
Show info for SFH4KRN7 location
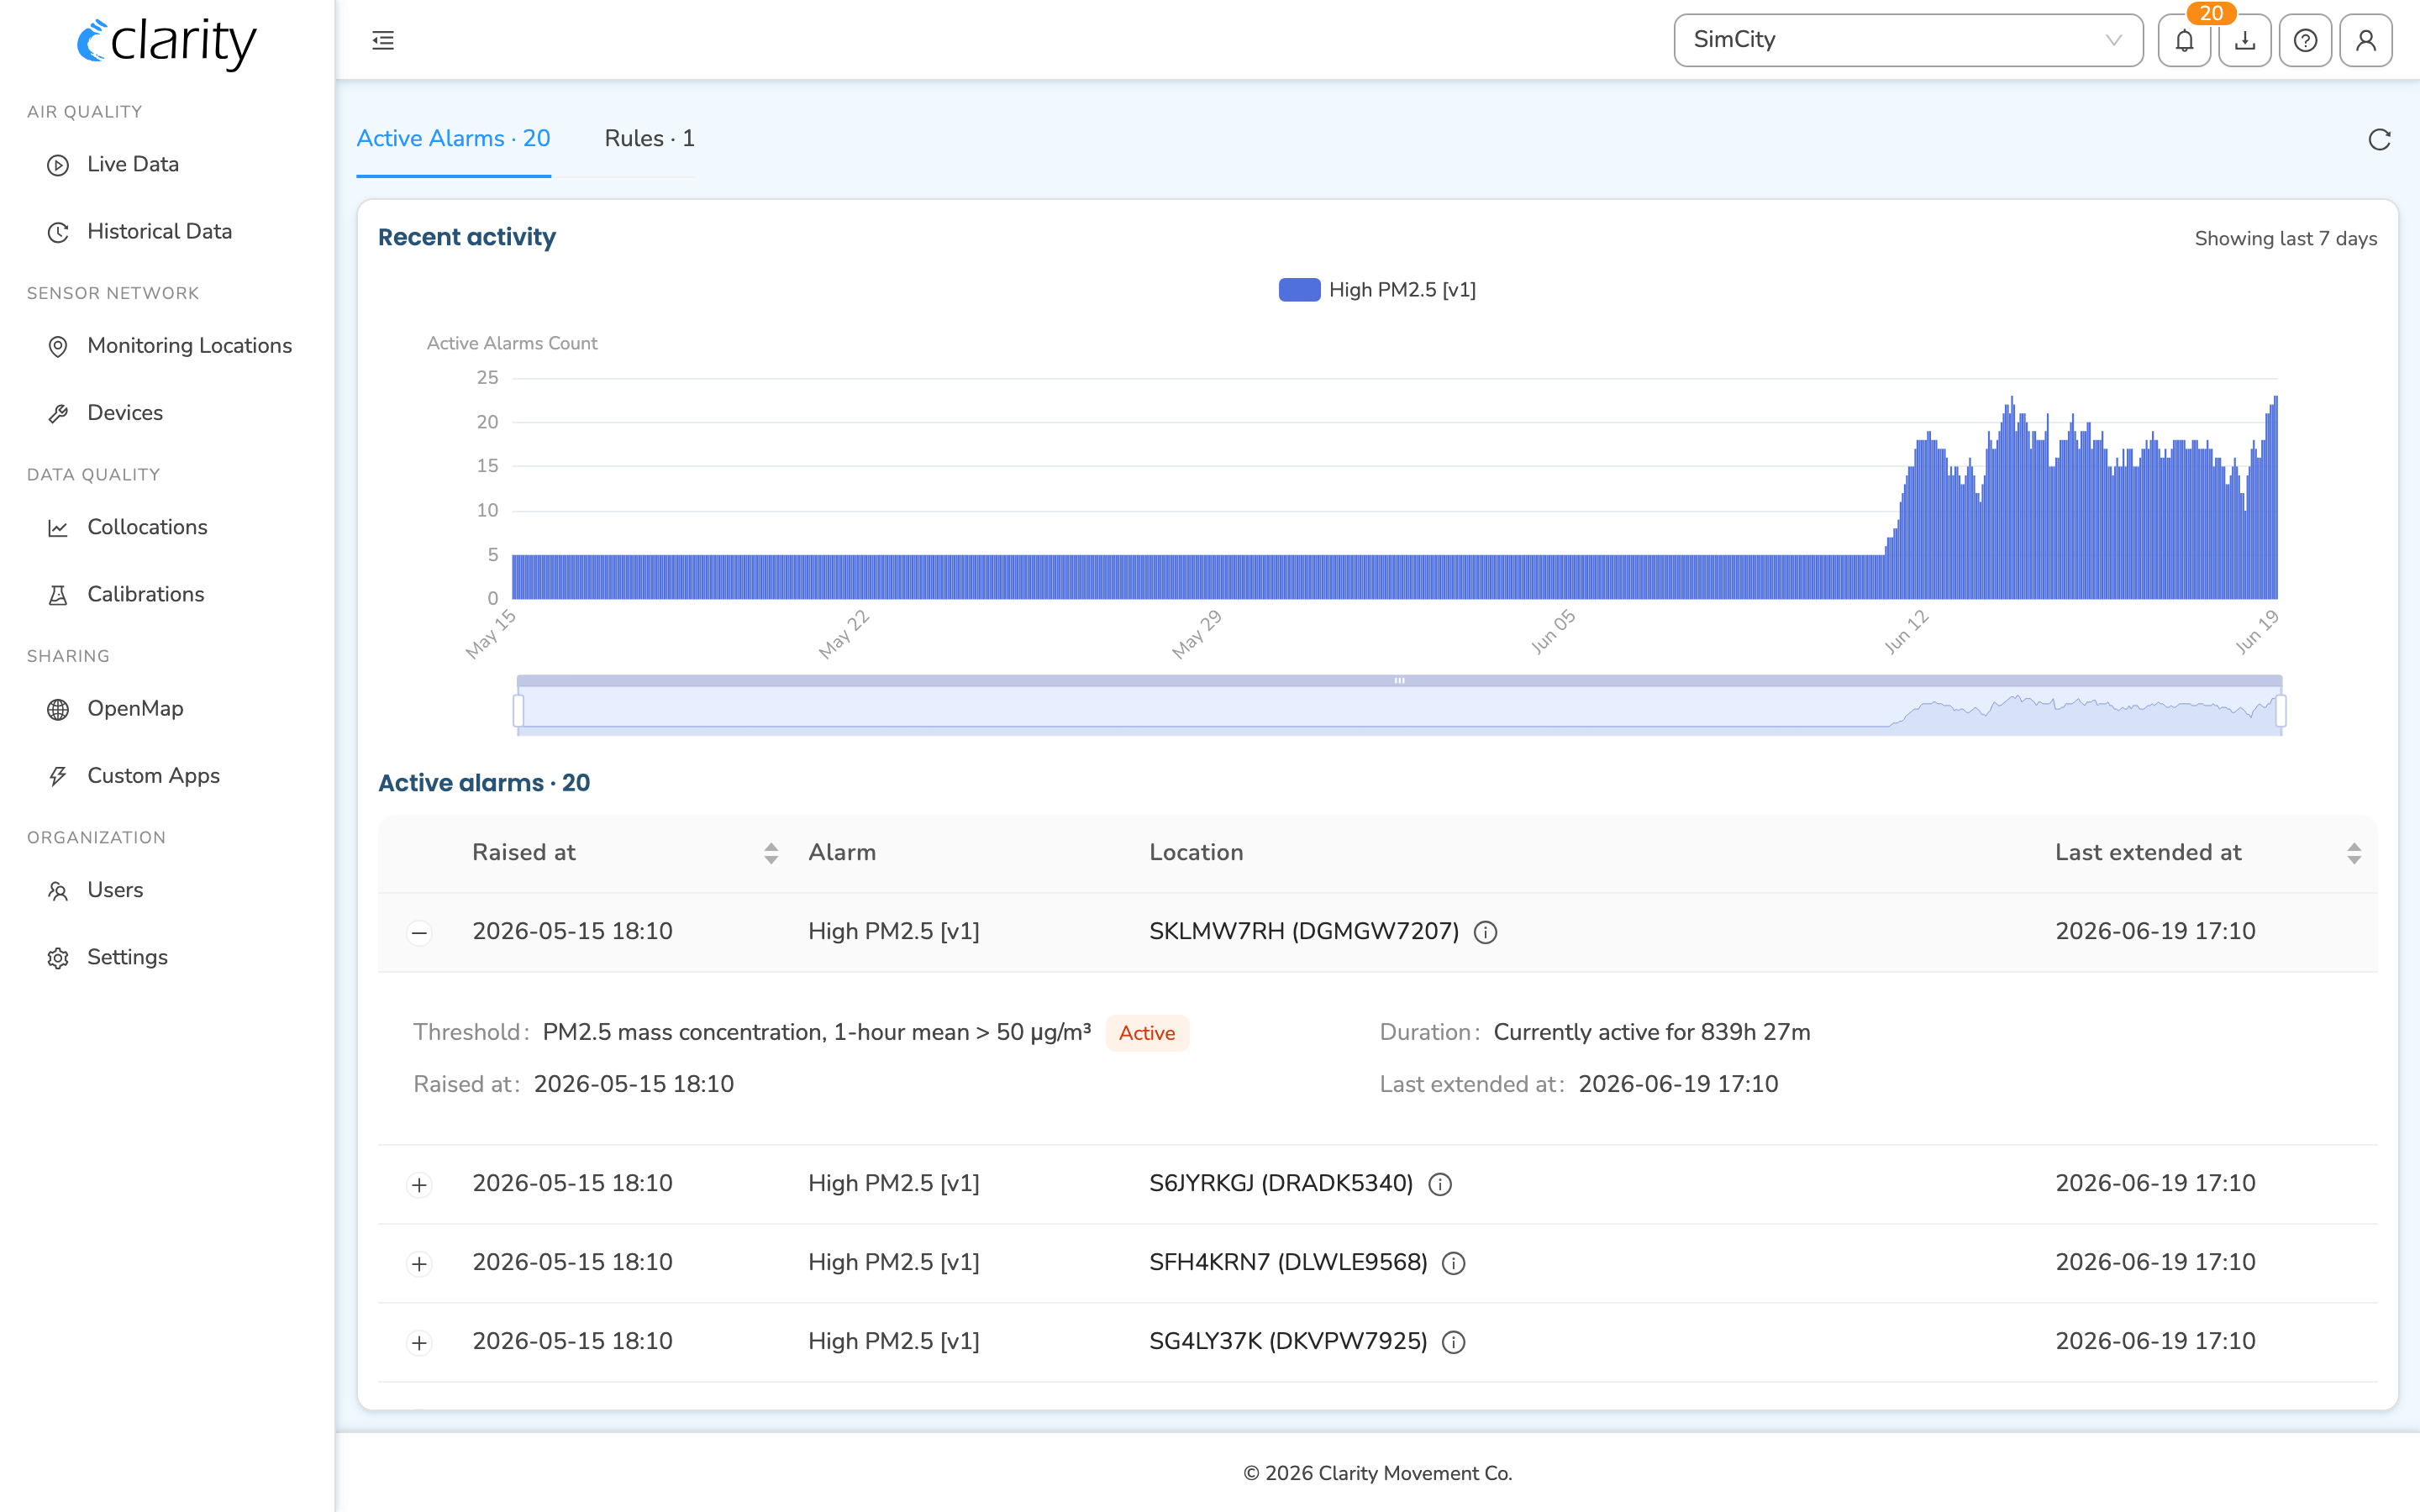[x=1453, y=1263]
